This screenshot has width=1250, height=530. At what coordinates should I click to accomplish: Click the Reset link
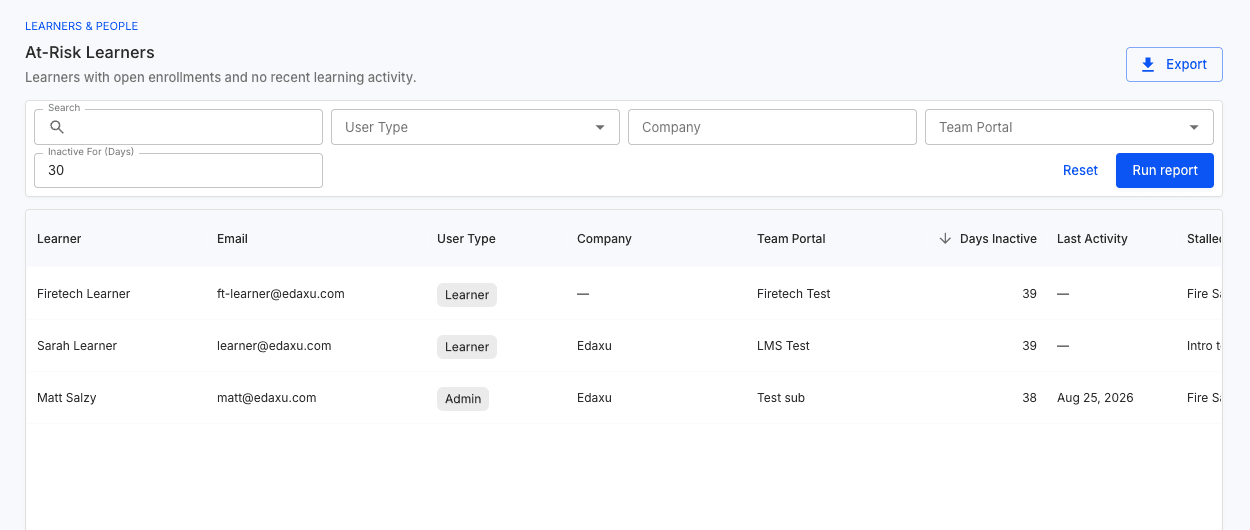pyautogui.click(x=1080, y=170)
